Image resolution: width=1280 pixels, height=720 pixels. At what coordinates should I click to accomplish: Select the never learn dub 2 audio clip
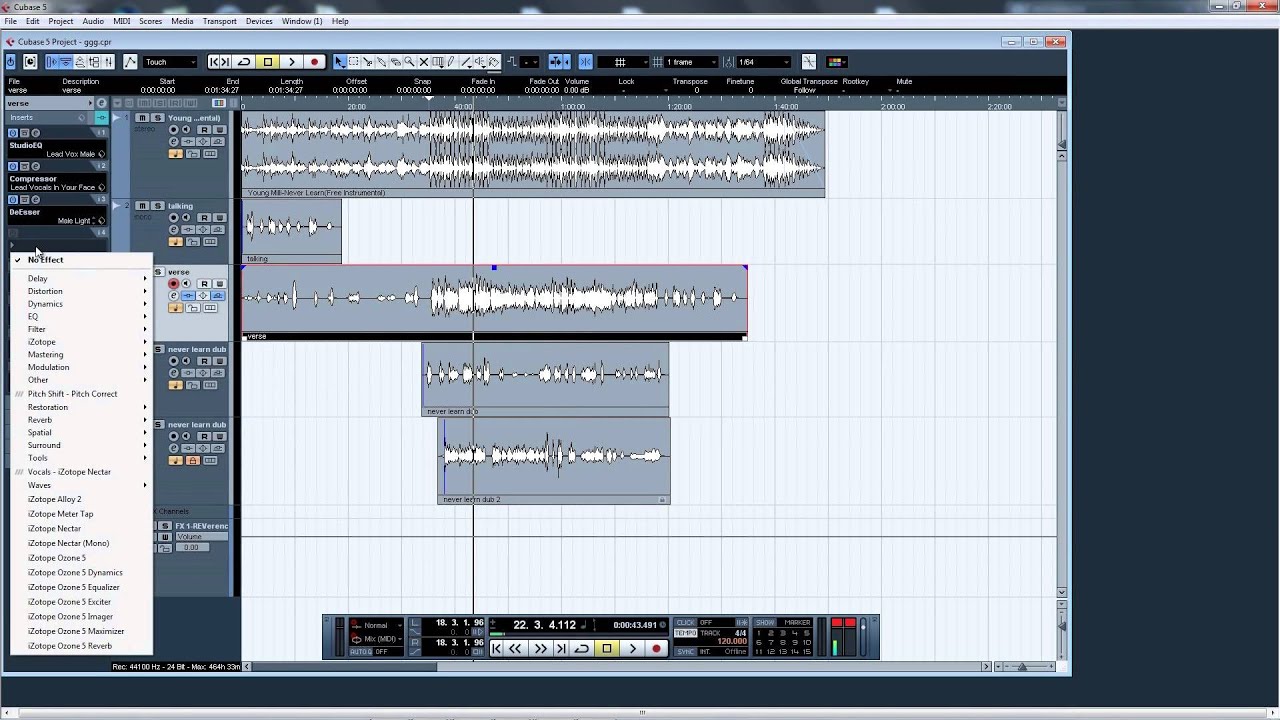pyautogui.click(x=554, y=460)
